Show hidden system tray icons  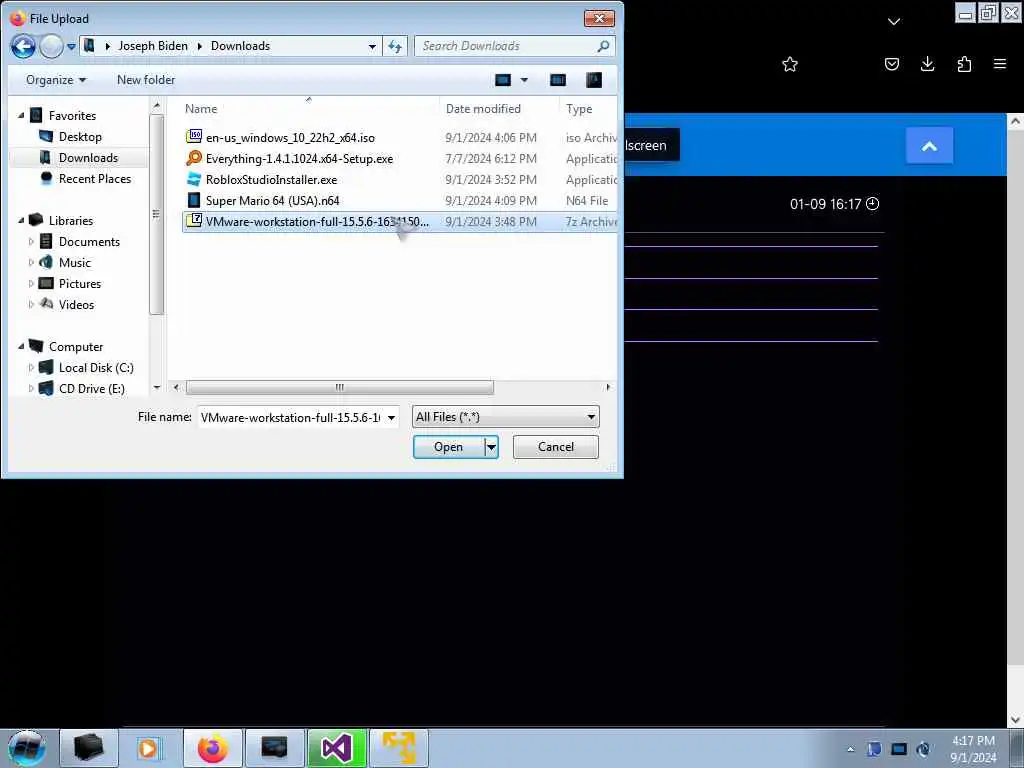click(x=850, y=749)
